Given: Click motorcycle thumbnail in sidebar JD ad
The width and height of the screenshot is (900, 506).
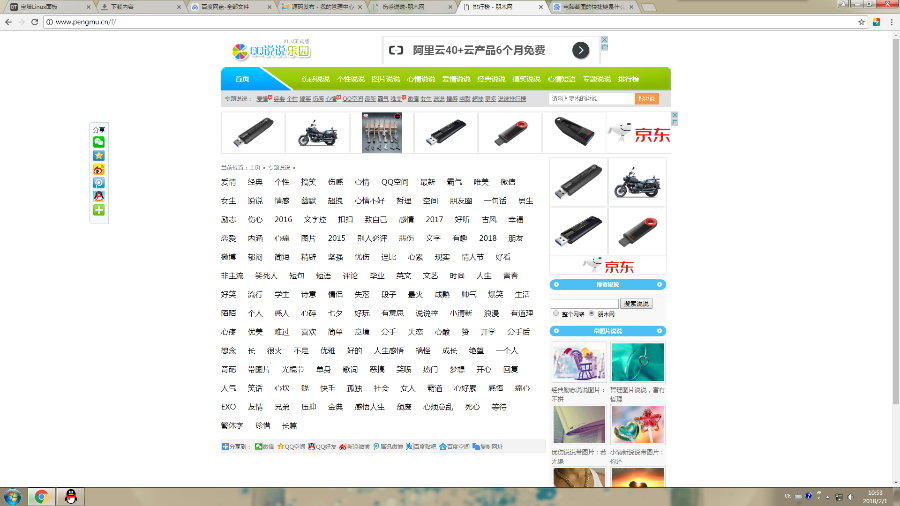Looking at the screenshot, I should click(637, 182).
